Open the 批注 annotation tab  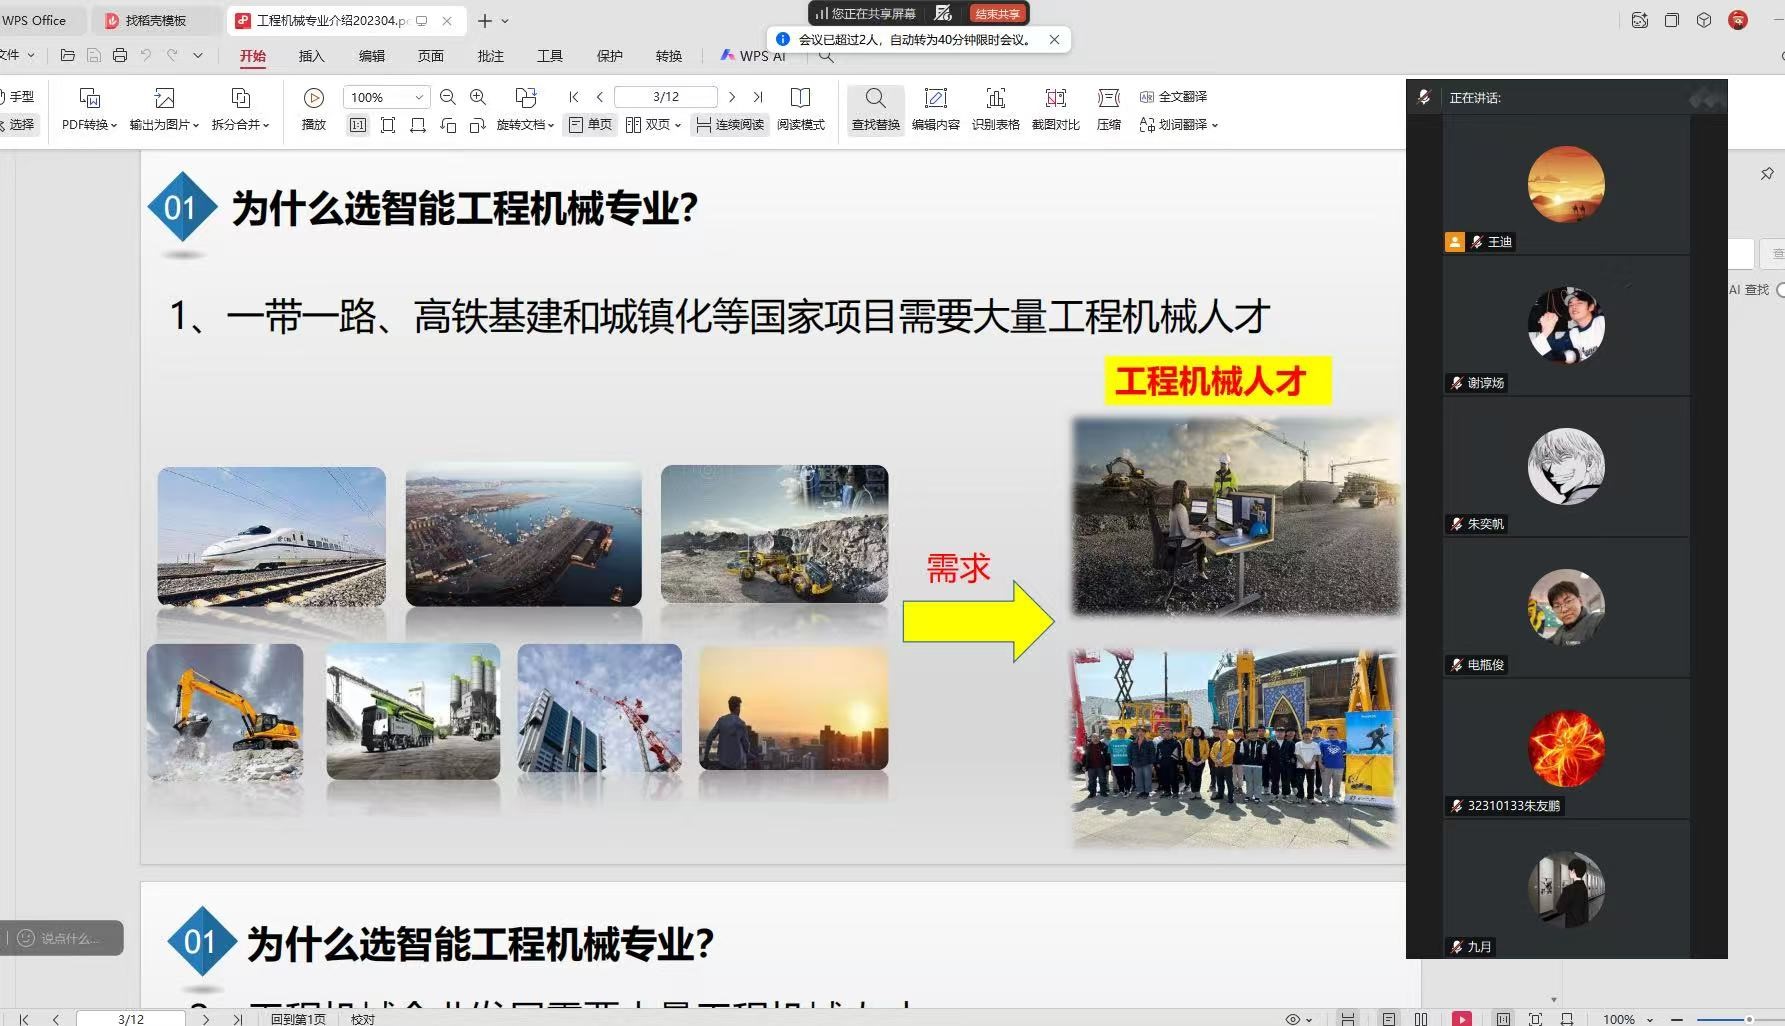point(490,56)
